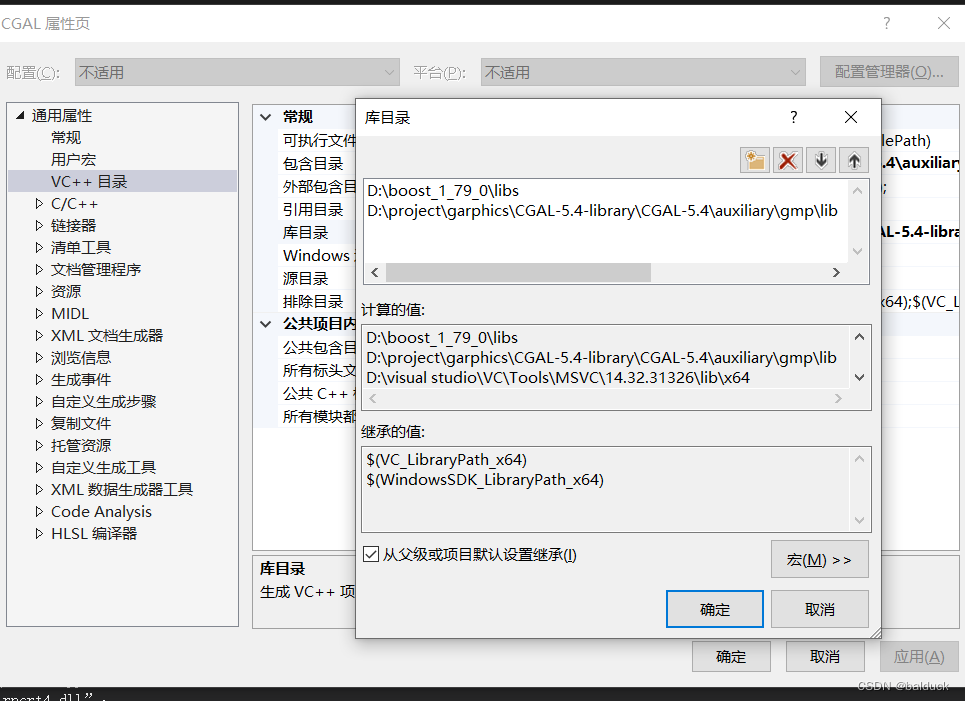This screenshot has height=701, width=965.
Task: Collapse the 常规 section in the middle panel
Action: pos(265,116)
